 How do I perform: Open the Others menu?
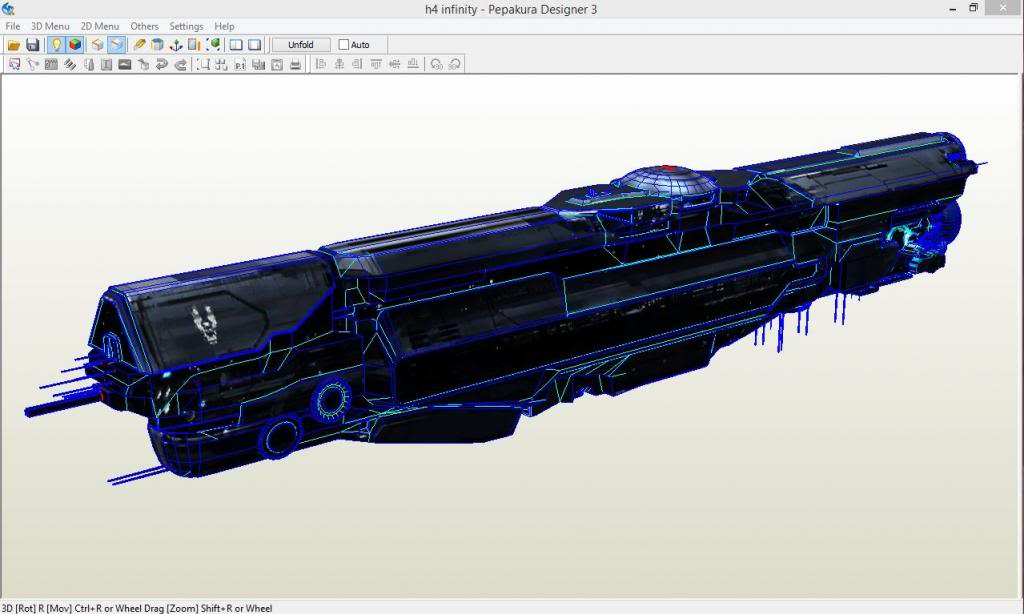(x=144, y=26)
